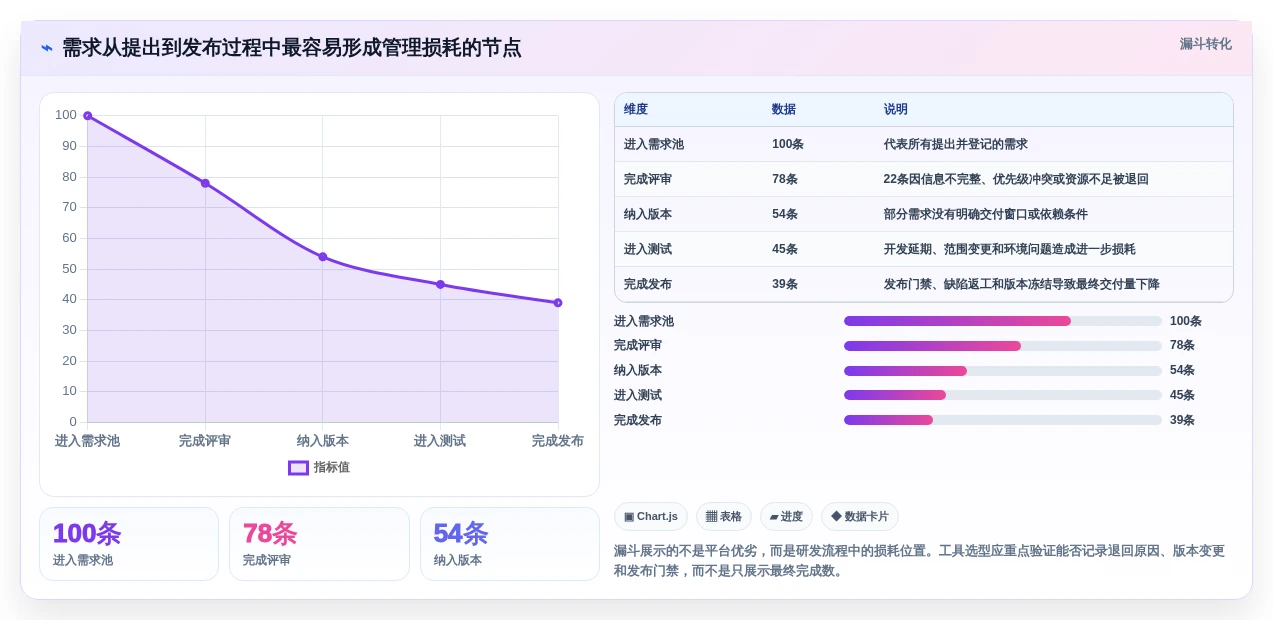Click the 数据 column header
This screenshot has width=1273, height=620.
pos(784,110)
